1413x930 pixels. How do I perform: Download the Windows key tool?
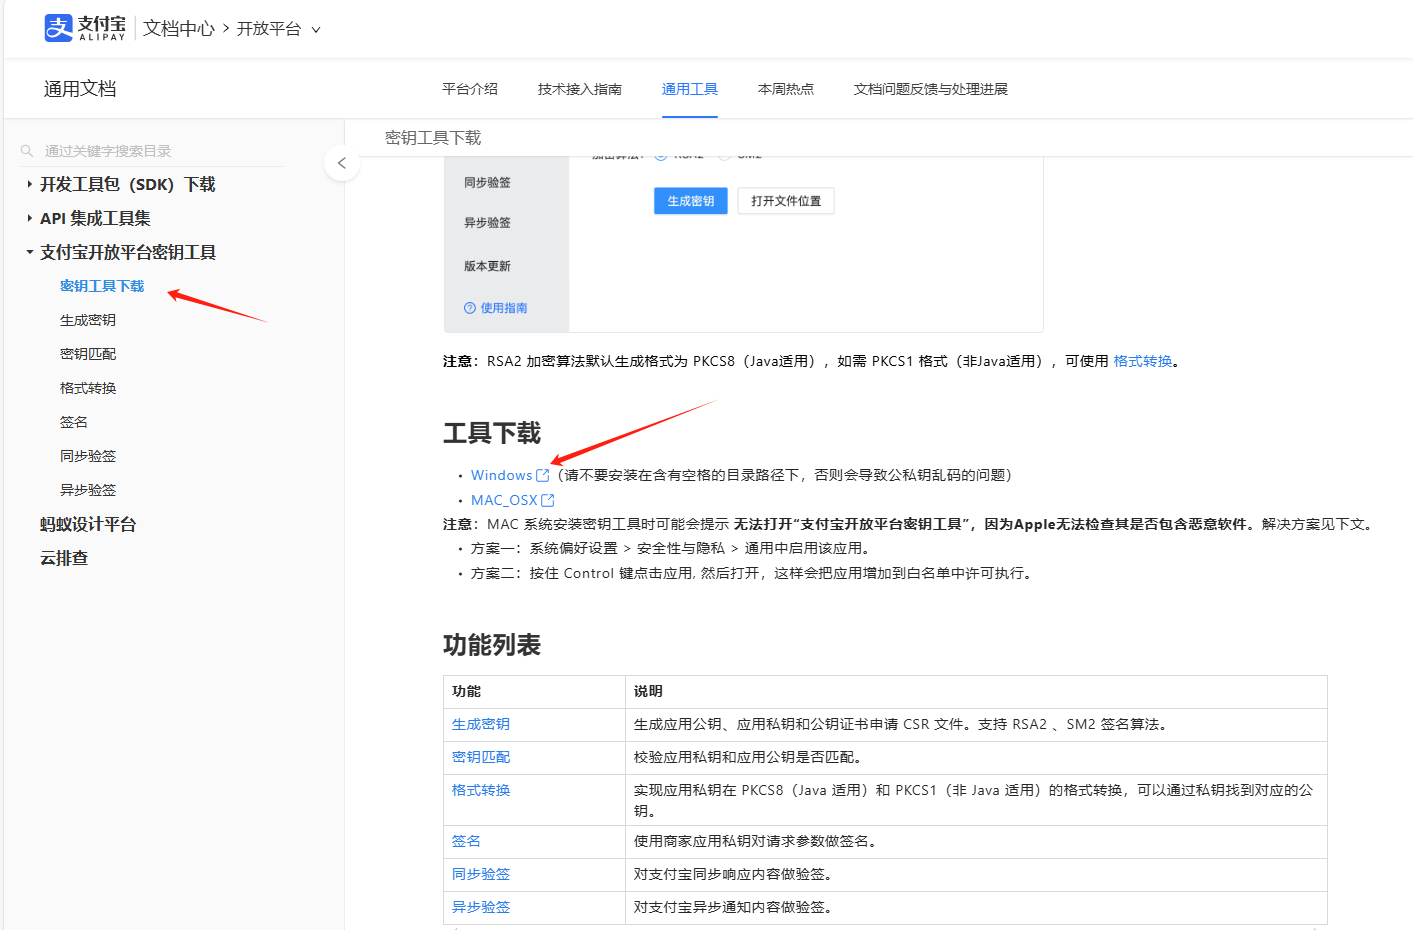click(502, 475)
